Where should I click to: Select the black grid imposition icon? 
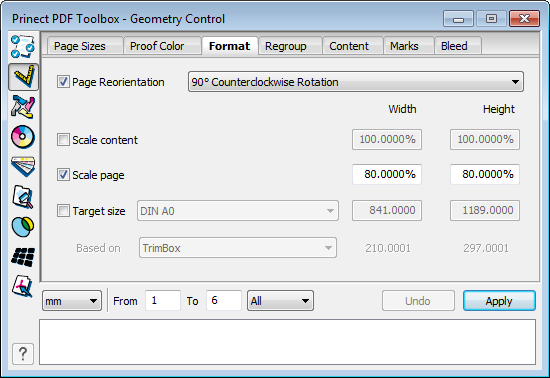(23, 257)
